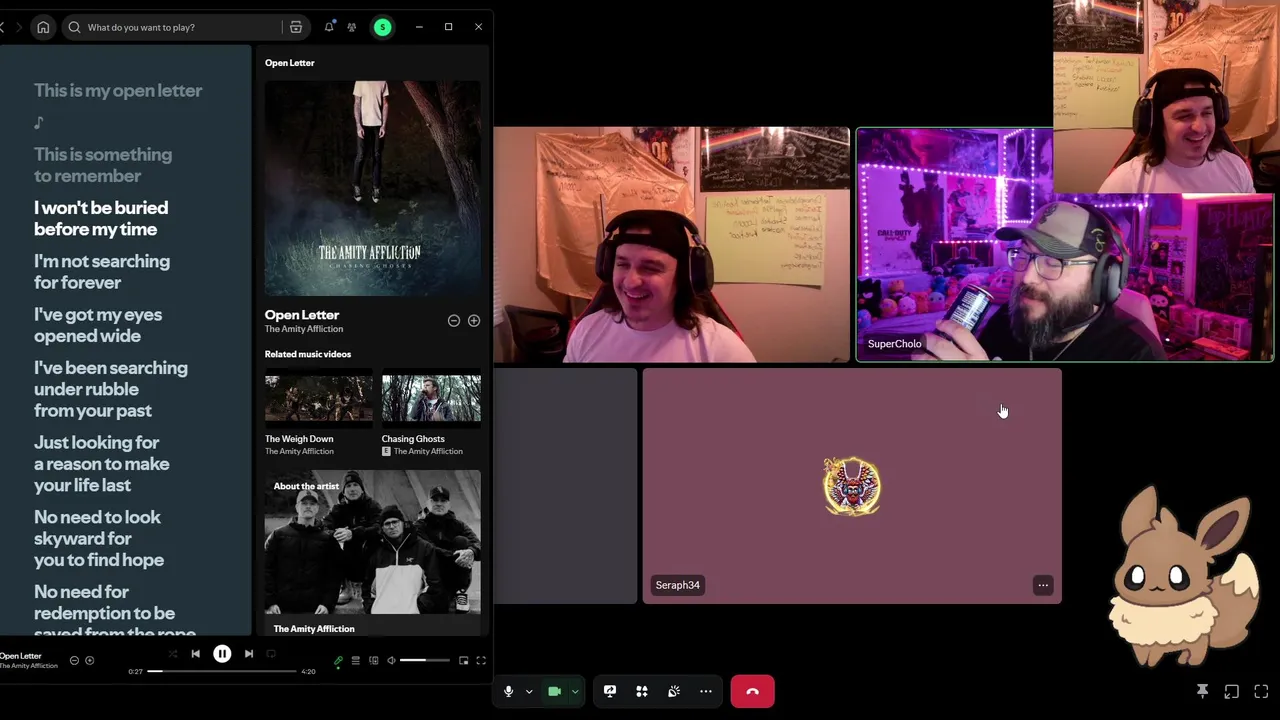Open Spotify miniplayer
Screen dimensions: 1280x720
pyautogui.click(x=463, y=661)
